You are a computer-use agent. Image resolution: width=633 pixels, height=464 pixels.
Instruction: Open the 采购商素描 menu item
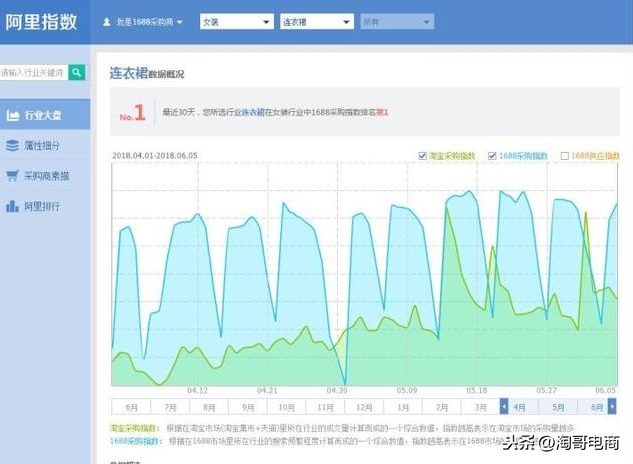(45, 176)
